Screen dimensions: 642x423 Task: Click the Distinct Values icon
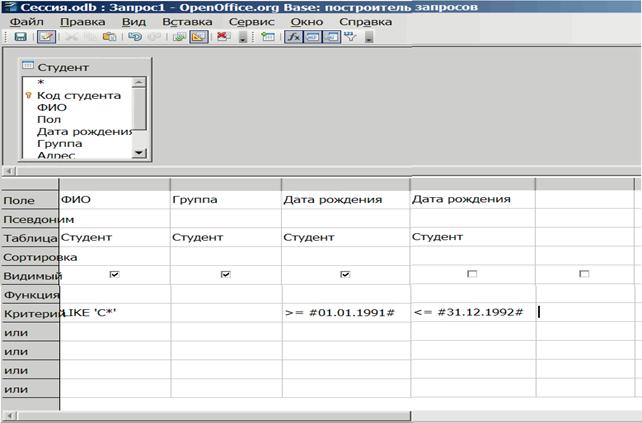(350, 37)
